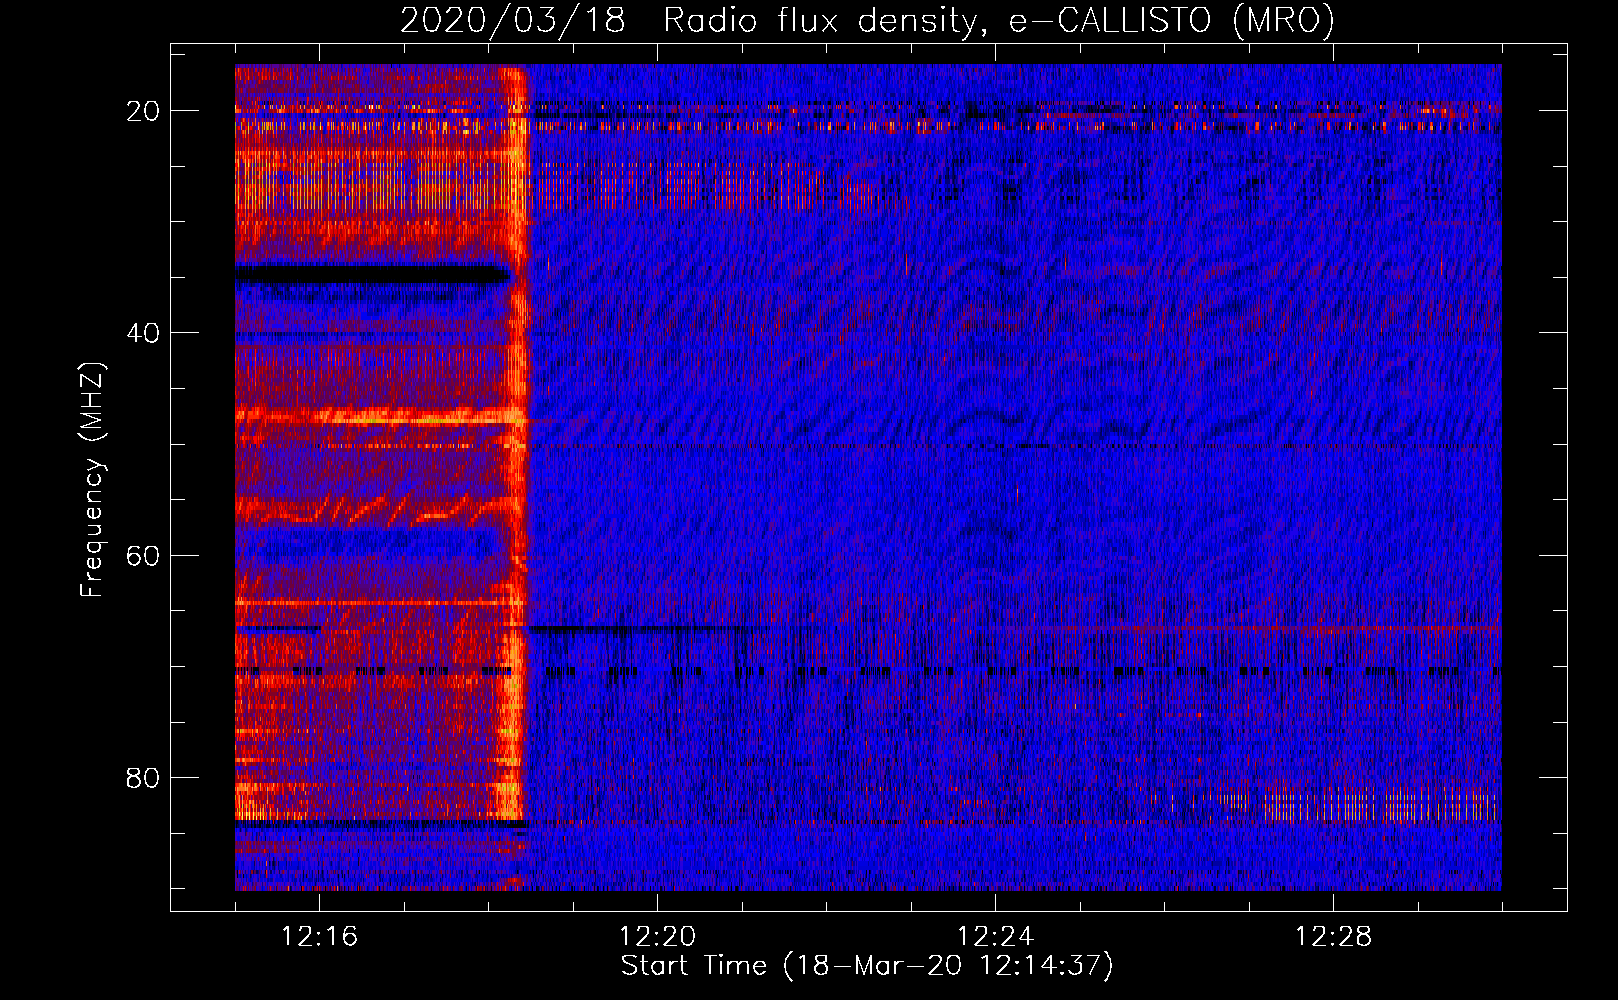This screenshot has width=1618, height=1000.
Task: Select the 12:20 time tick label
Action: (x=657, y=937)
